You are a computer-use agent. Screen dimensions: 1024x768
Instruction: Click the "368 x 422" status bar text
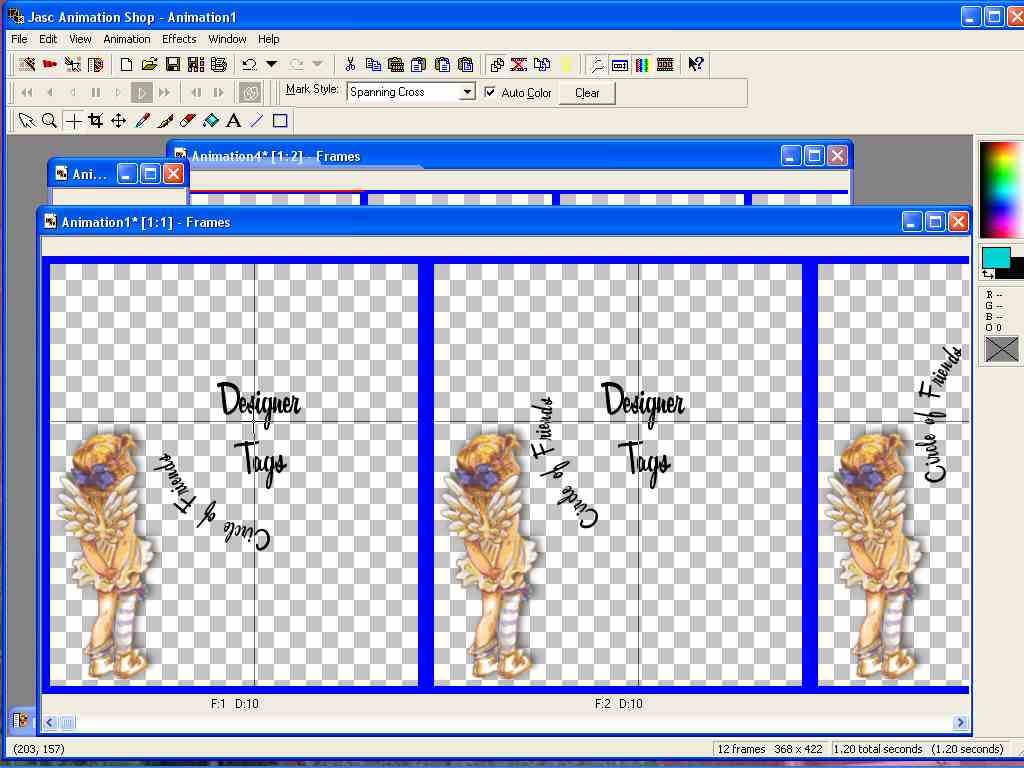click(798, 749)
